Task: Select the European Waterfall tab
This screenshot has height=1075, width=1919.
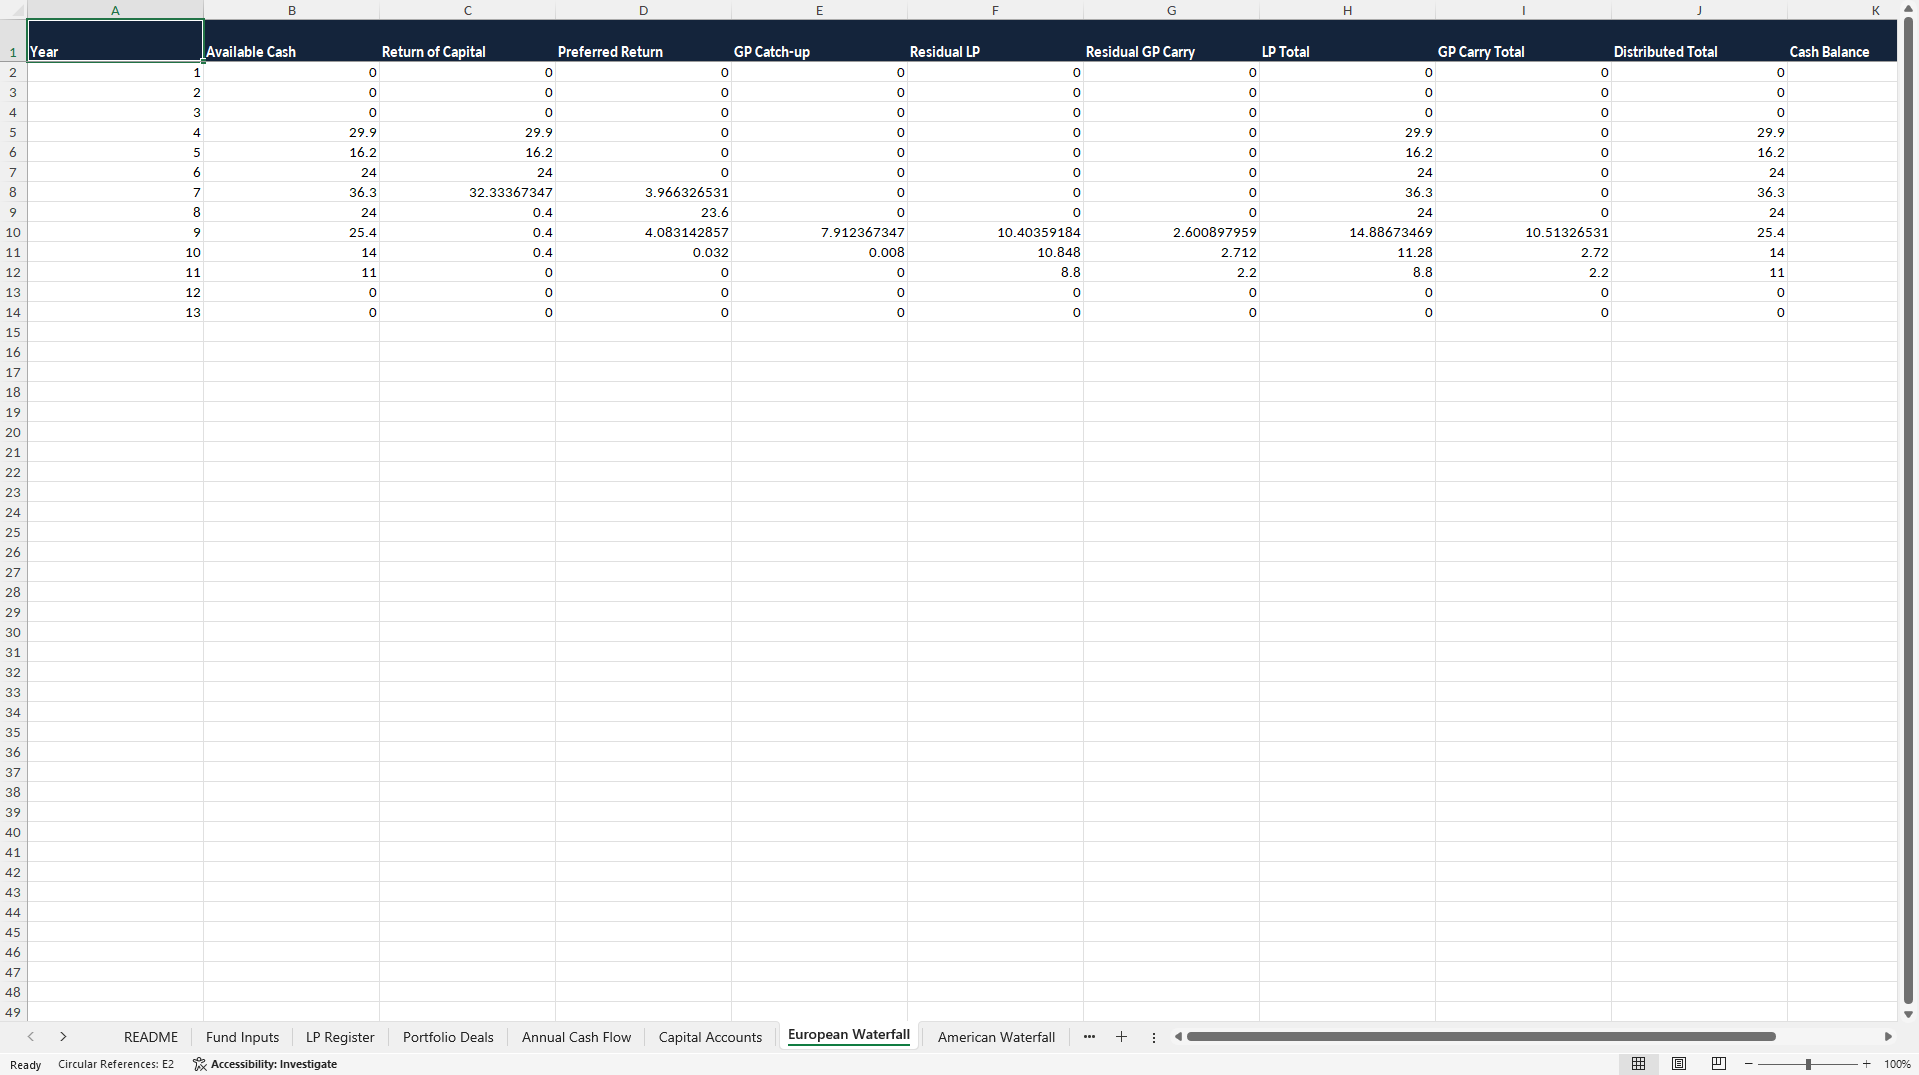Action: tap(849, 1035)
